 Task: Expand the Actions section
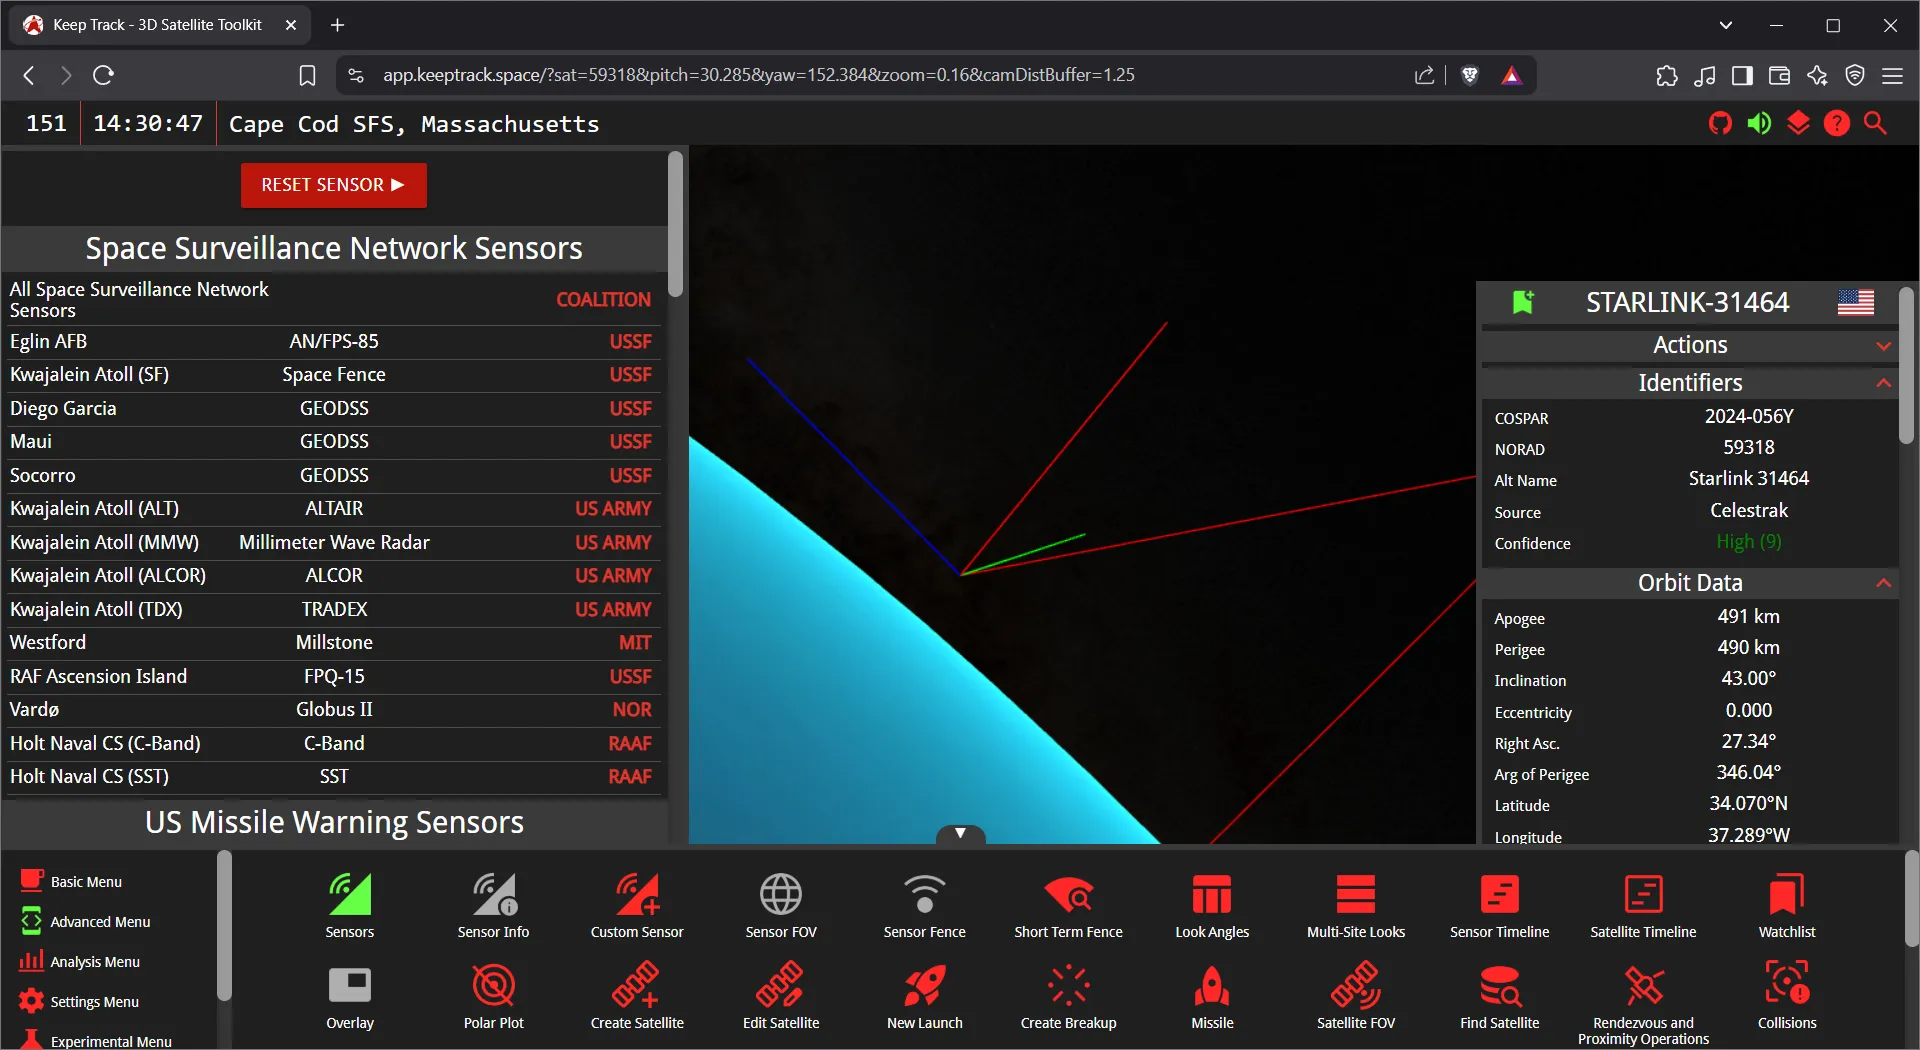pos(1689,345)
